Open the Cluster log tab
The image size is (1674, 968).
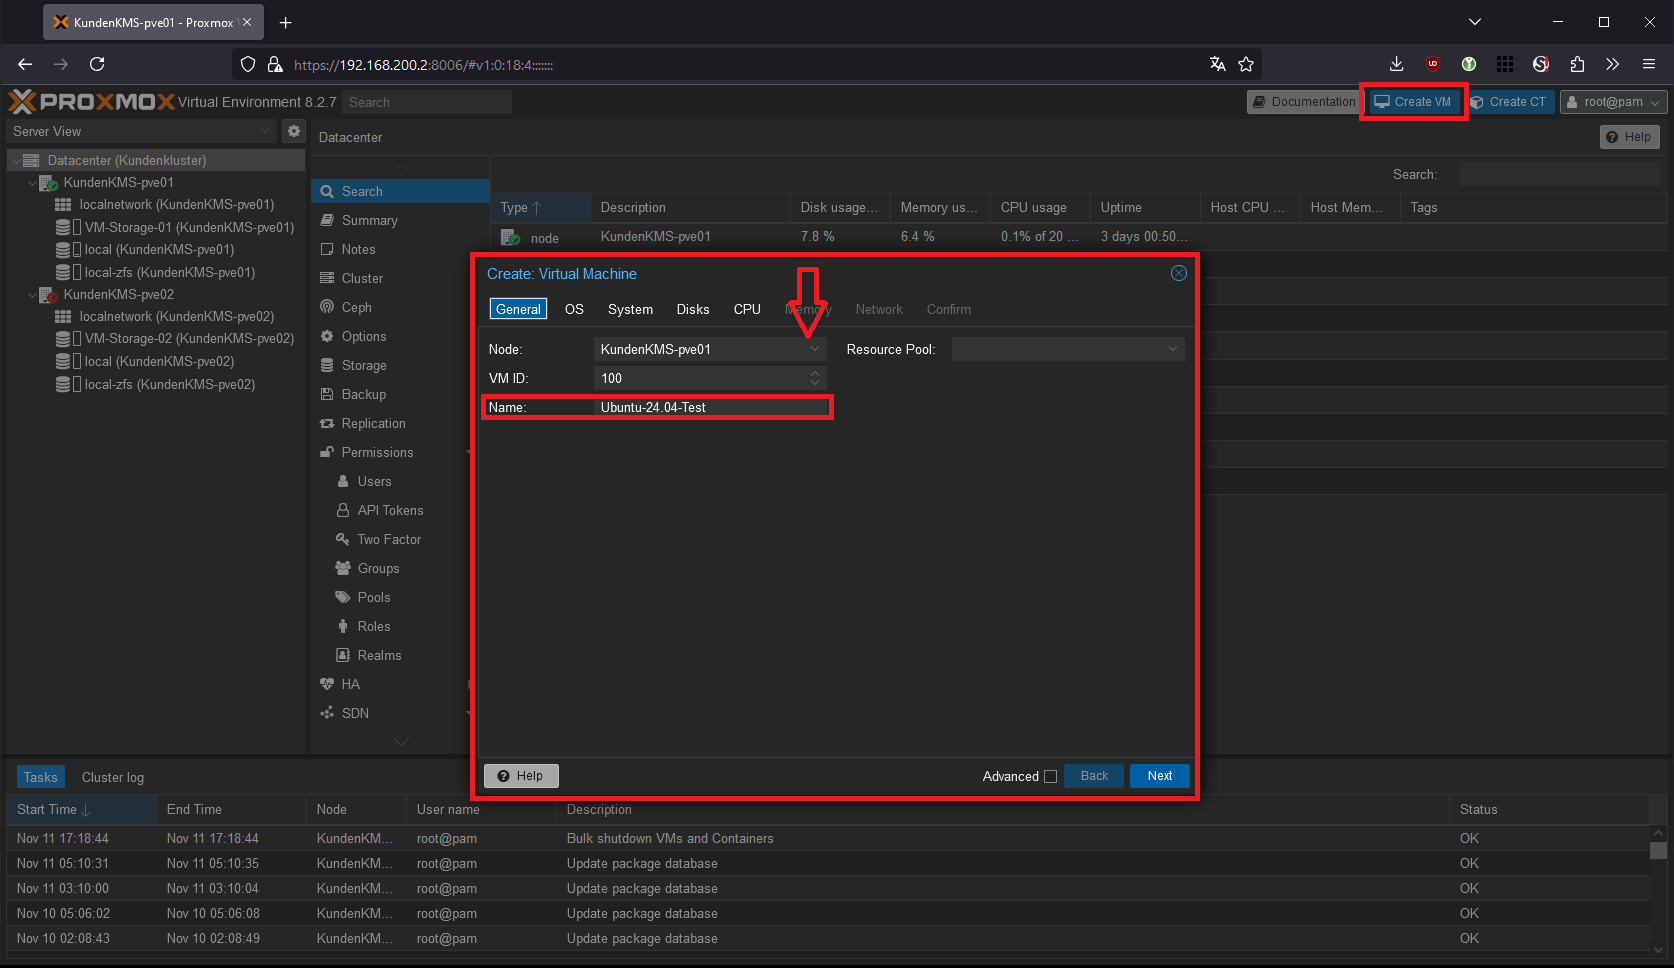(113, 777)
